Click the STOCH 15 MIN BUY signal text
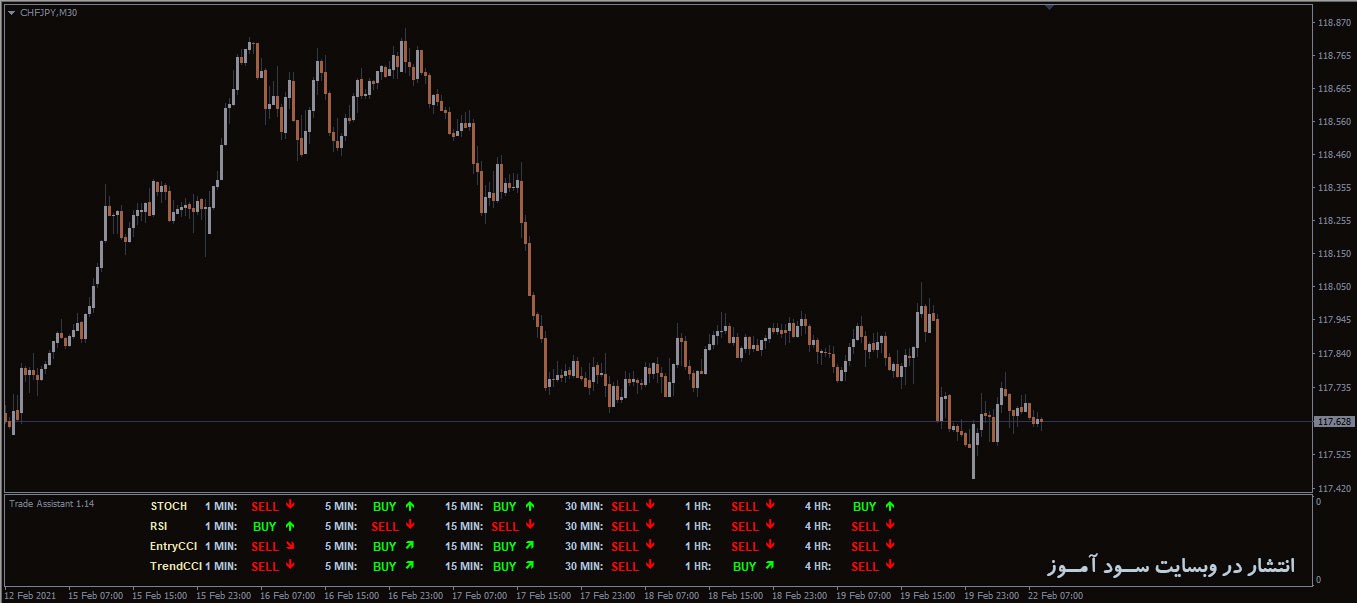This screenshot has height=603, width=1357. coord(504,507)
